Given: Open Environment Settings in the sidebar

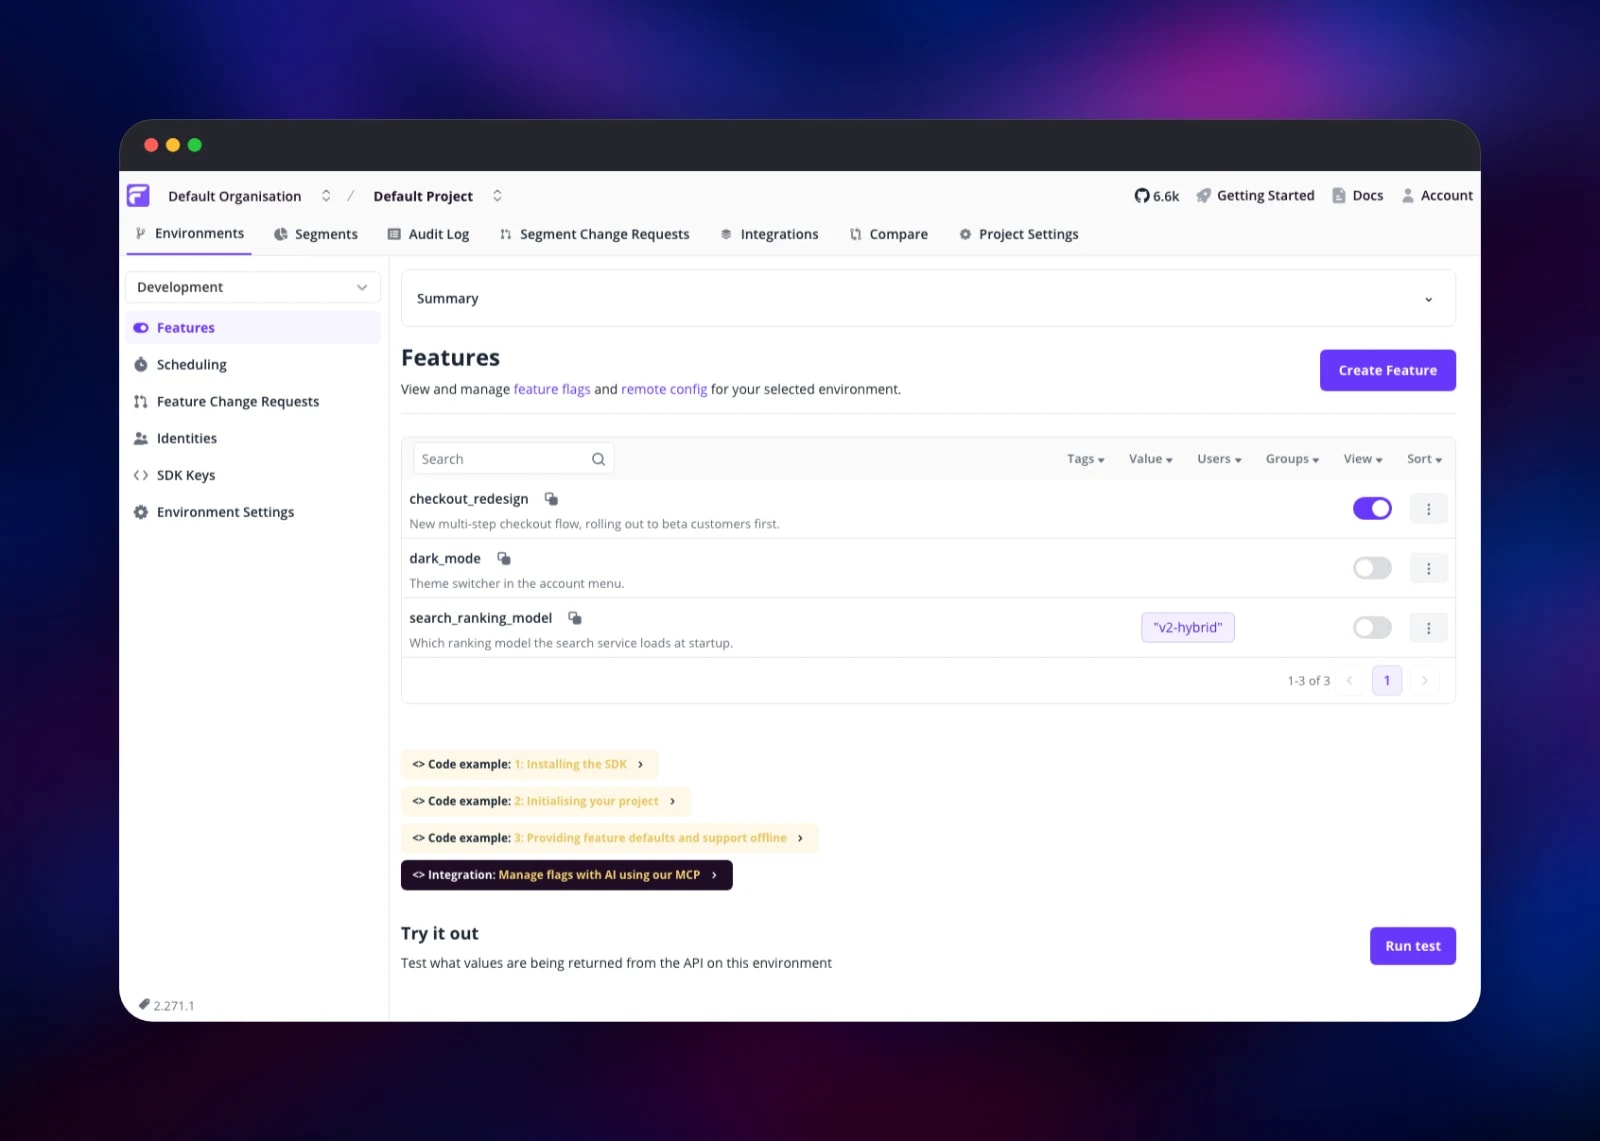Looking at the screenshot, I should (x=253, y=512).
